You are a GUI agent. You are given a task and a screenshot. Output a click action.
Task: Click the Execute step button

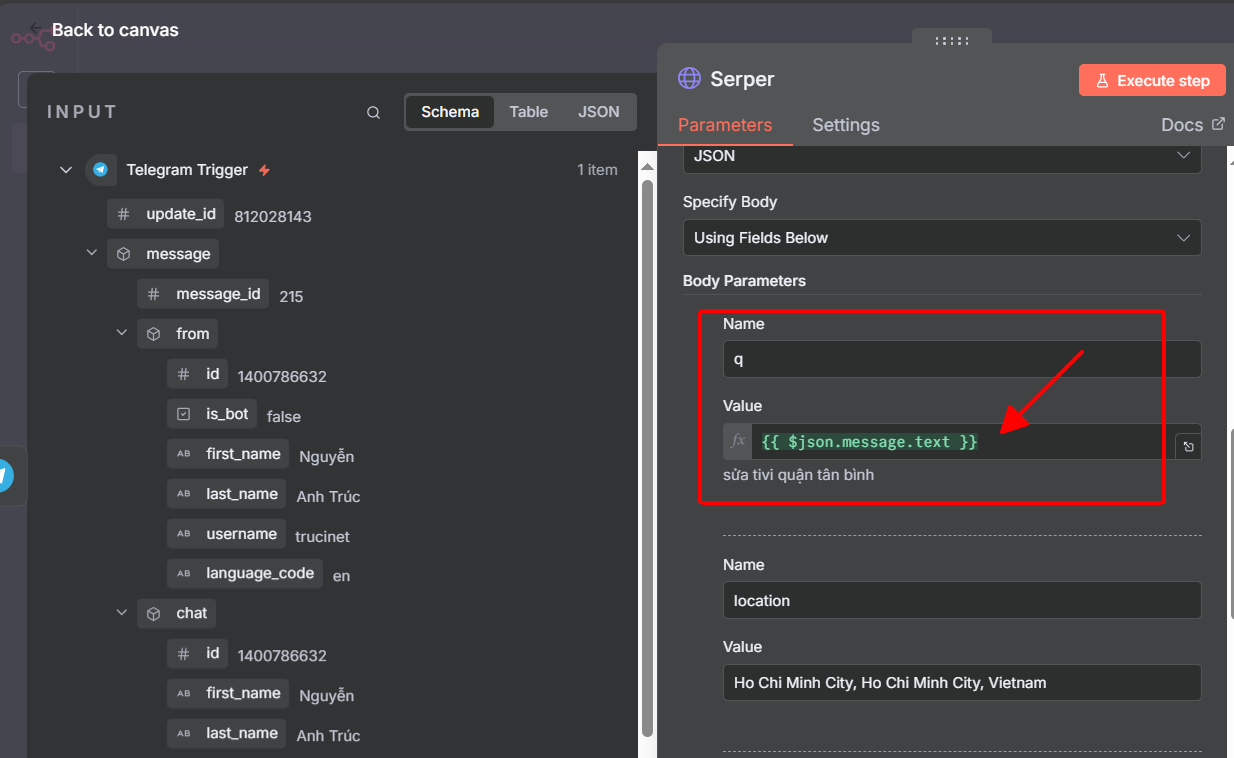tap(1151, 79)
